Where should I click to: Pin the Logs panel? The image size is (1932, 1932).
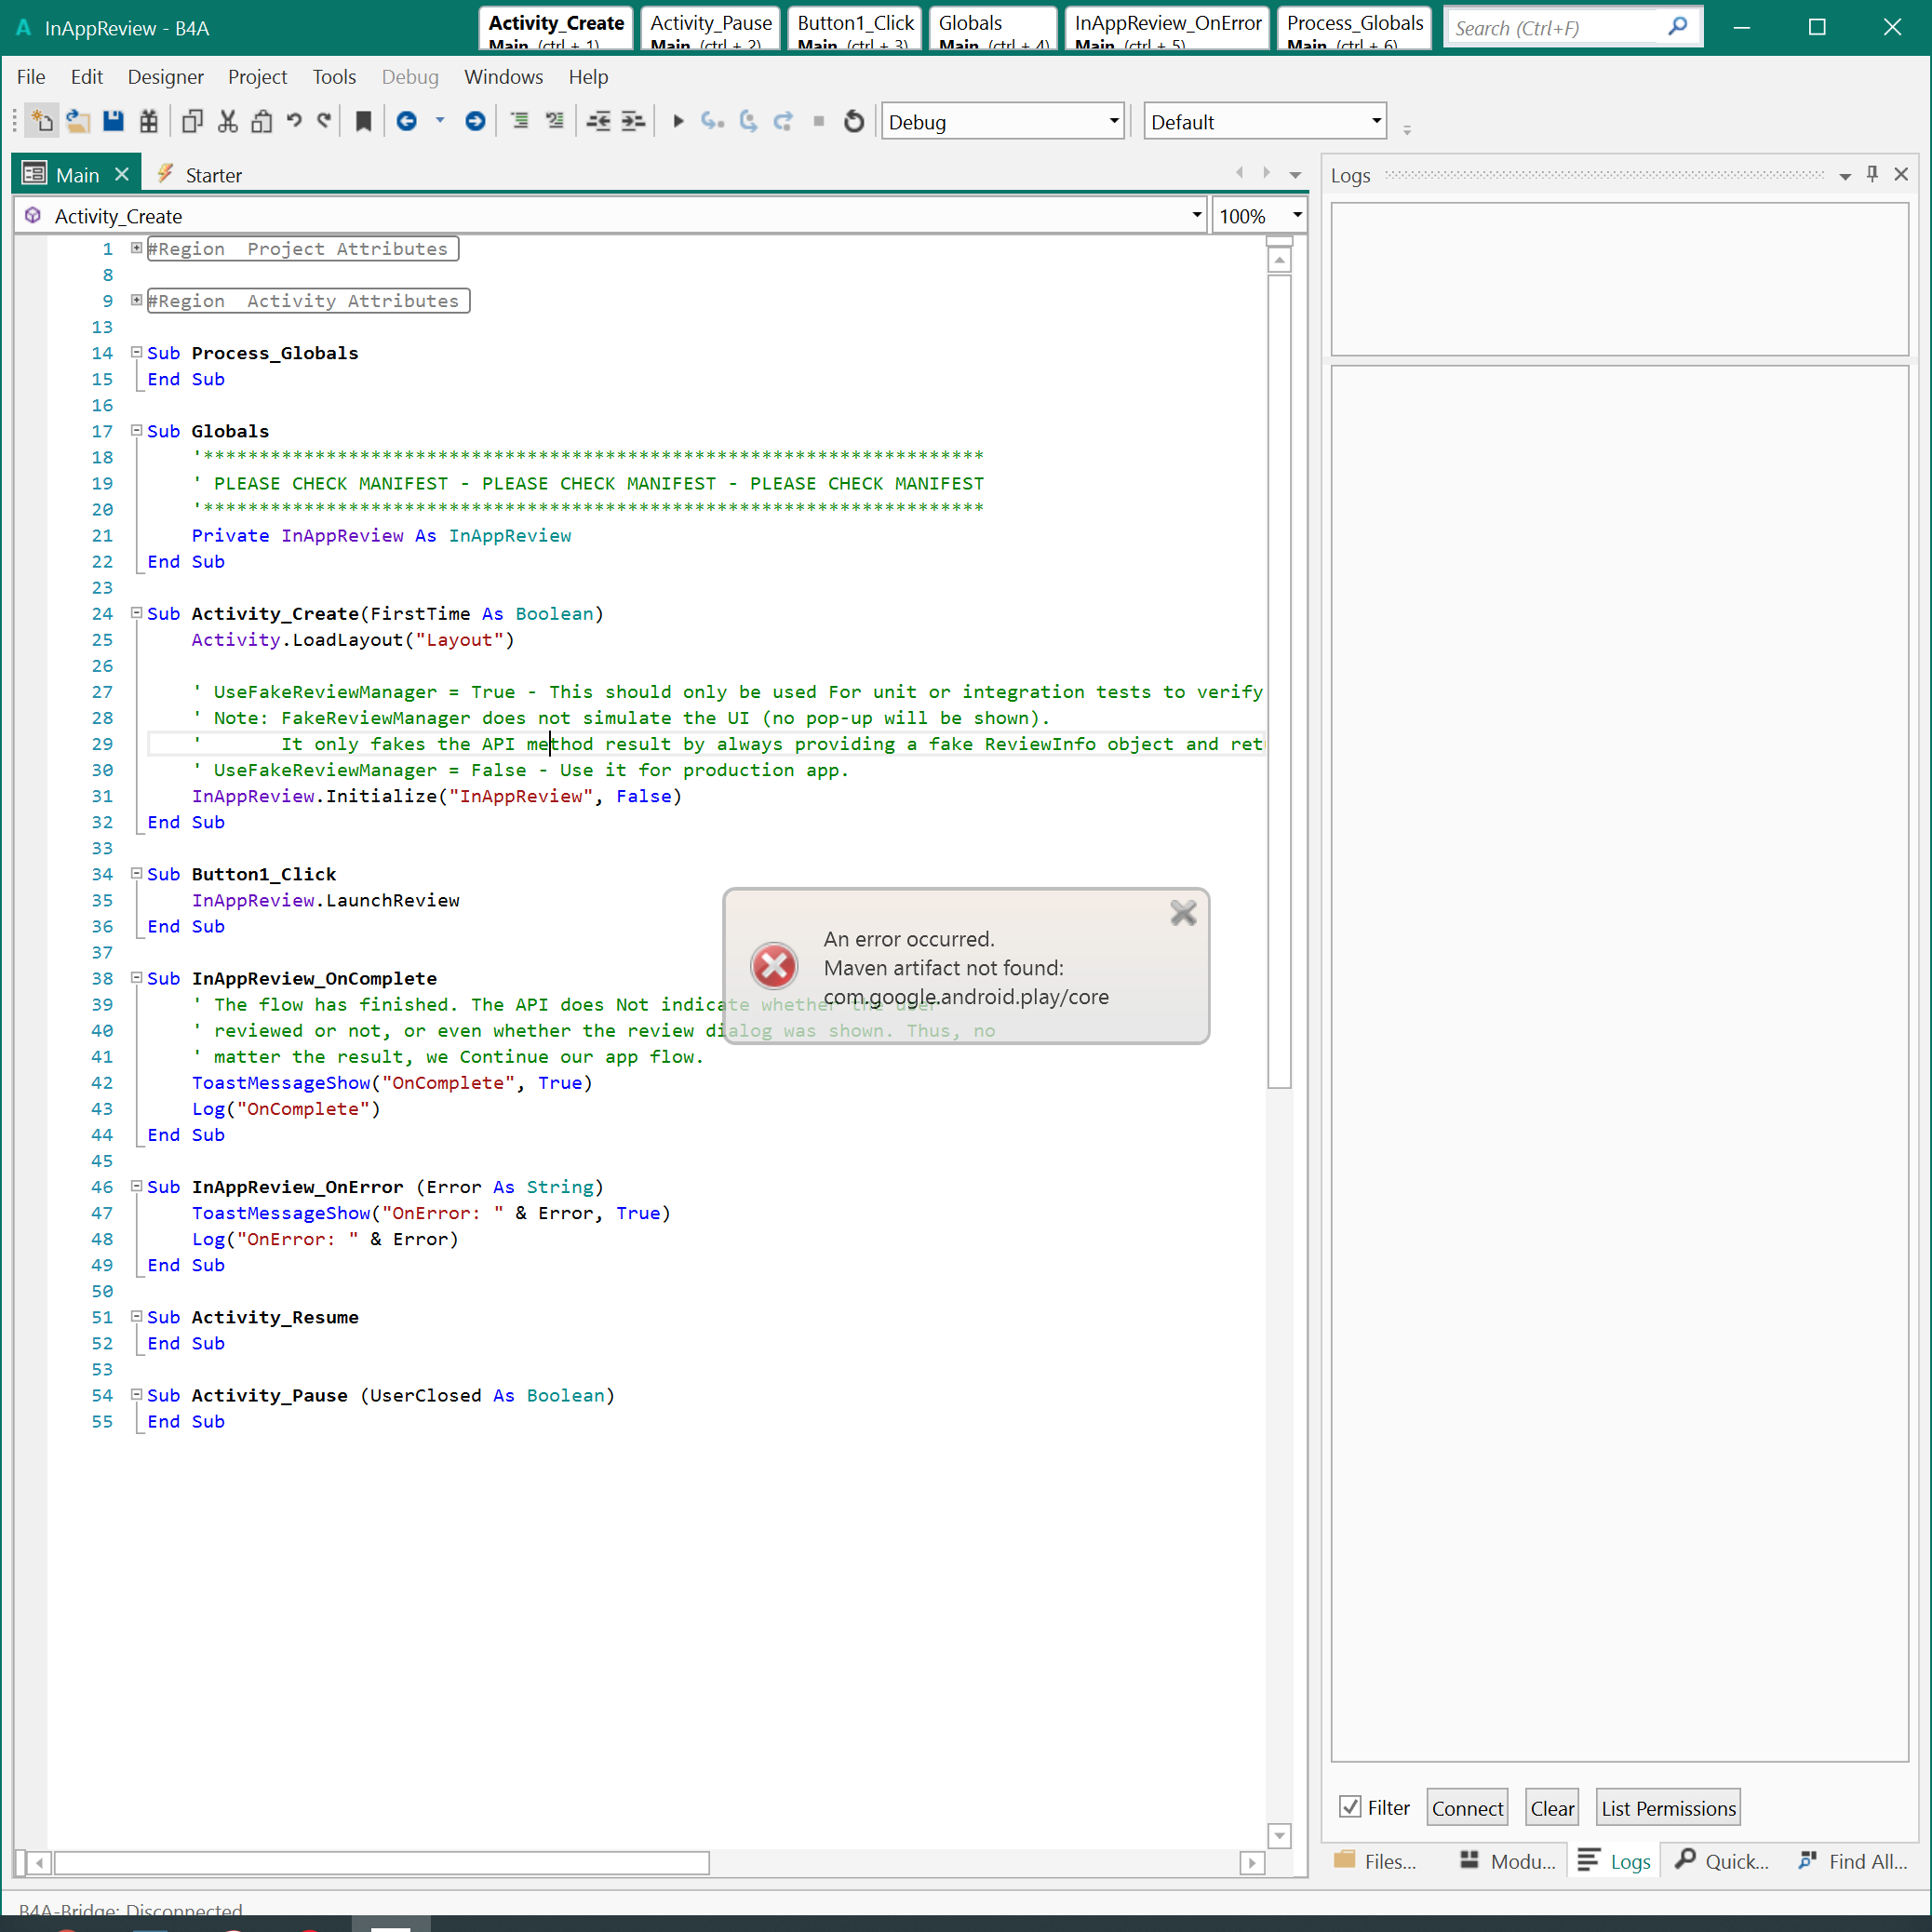pos(1872,174)
